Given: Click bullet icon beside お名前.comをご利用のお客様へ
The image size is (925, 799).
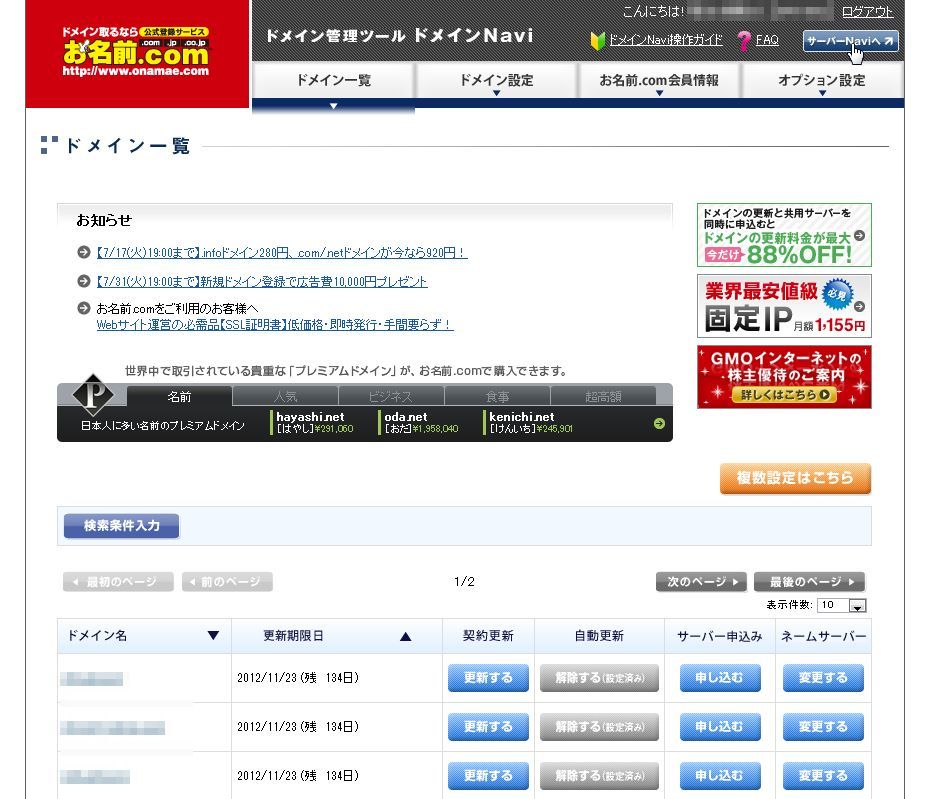Looking at the screenshot, I should coord(84,309).
